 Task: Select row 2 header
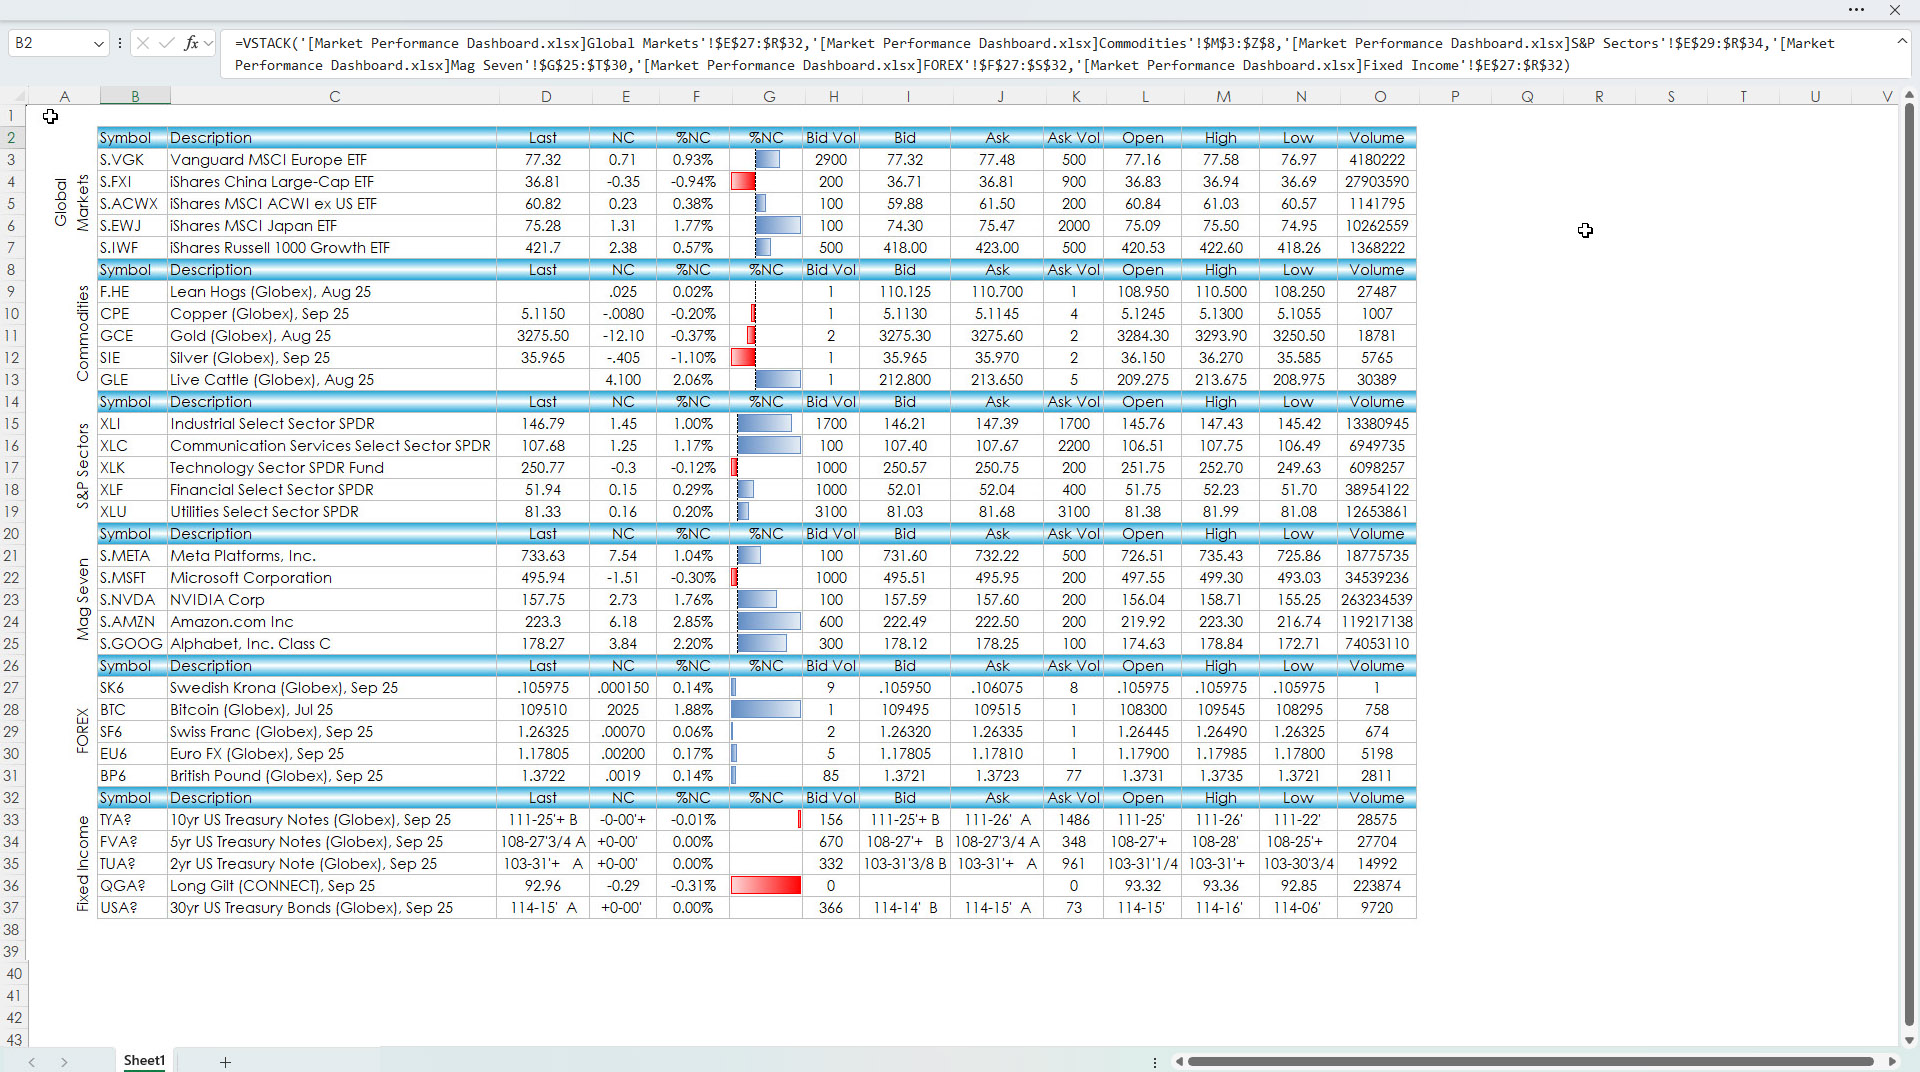click(x=12, y=138)
